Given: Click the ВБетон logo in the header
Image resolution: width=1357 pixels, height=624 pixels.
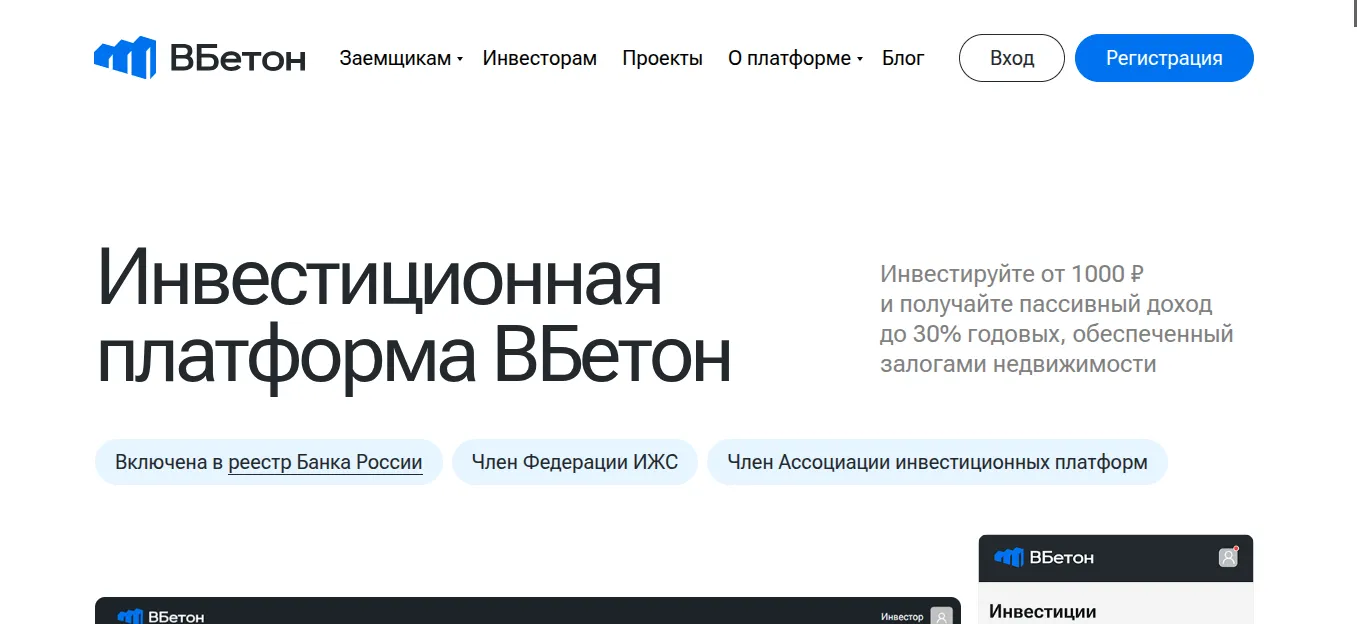Looking at the screenshot, I should click(200, 58).
